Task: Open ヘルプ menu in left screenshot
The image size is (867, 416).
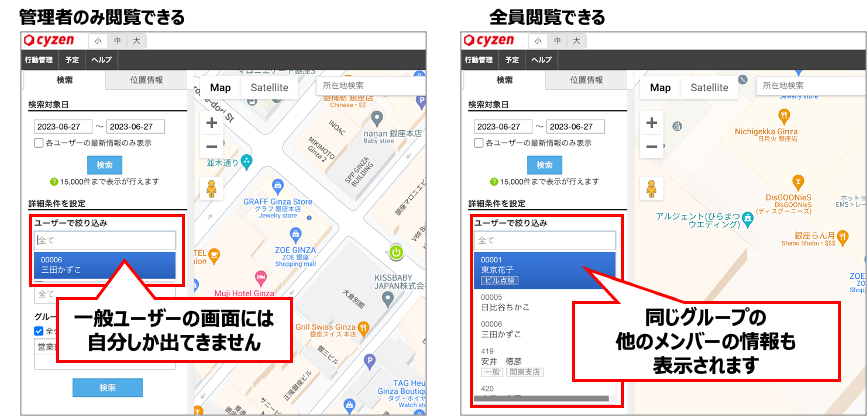Action: tap(102, 60)
